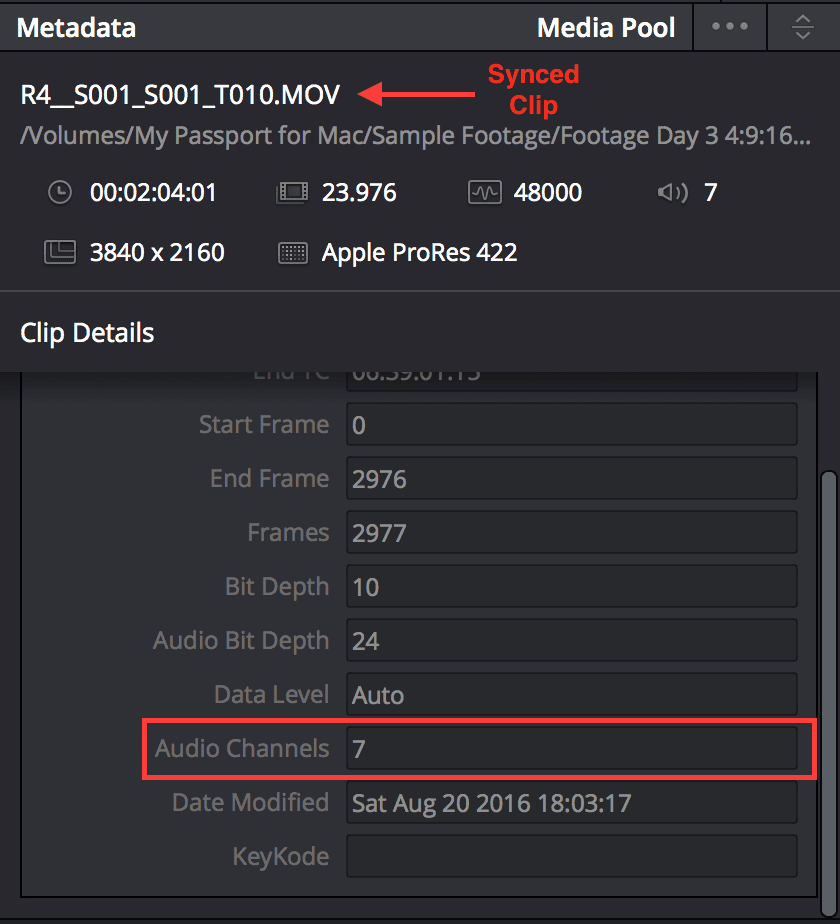Click the panel sort chevrons icon
The width and height of the screenshot is (840, 924).
(802, 26)
